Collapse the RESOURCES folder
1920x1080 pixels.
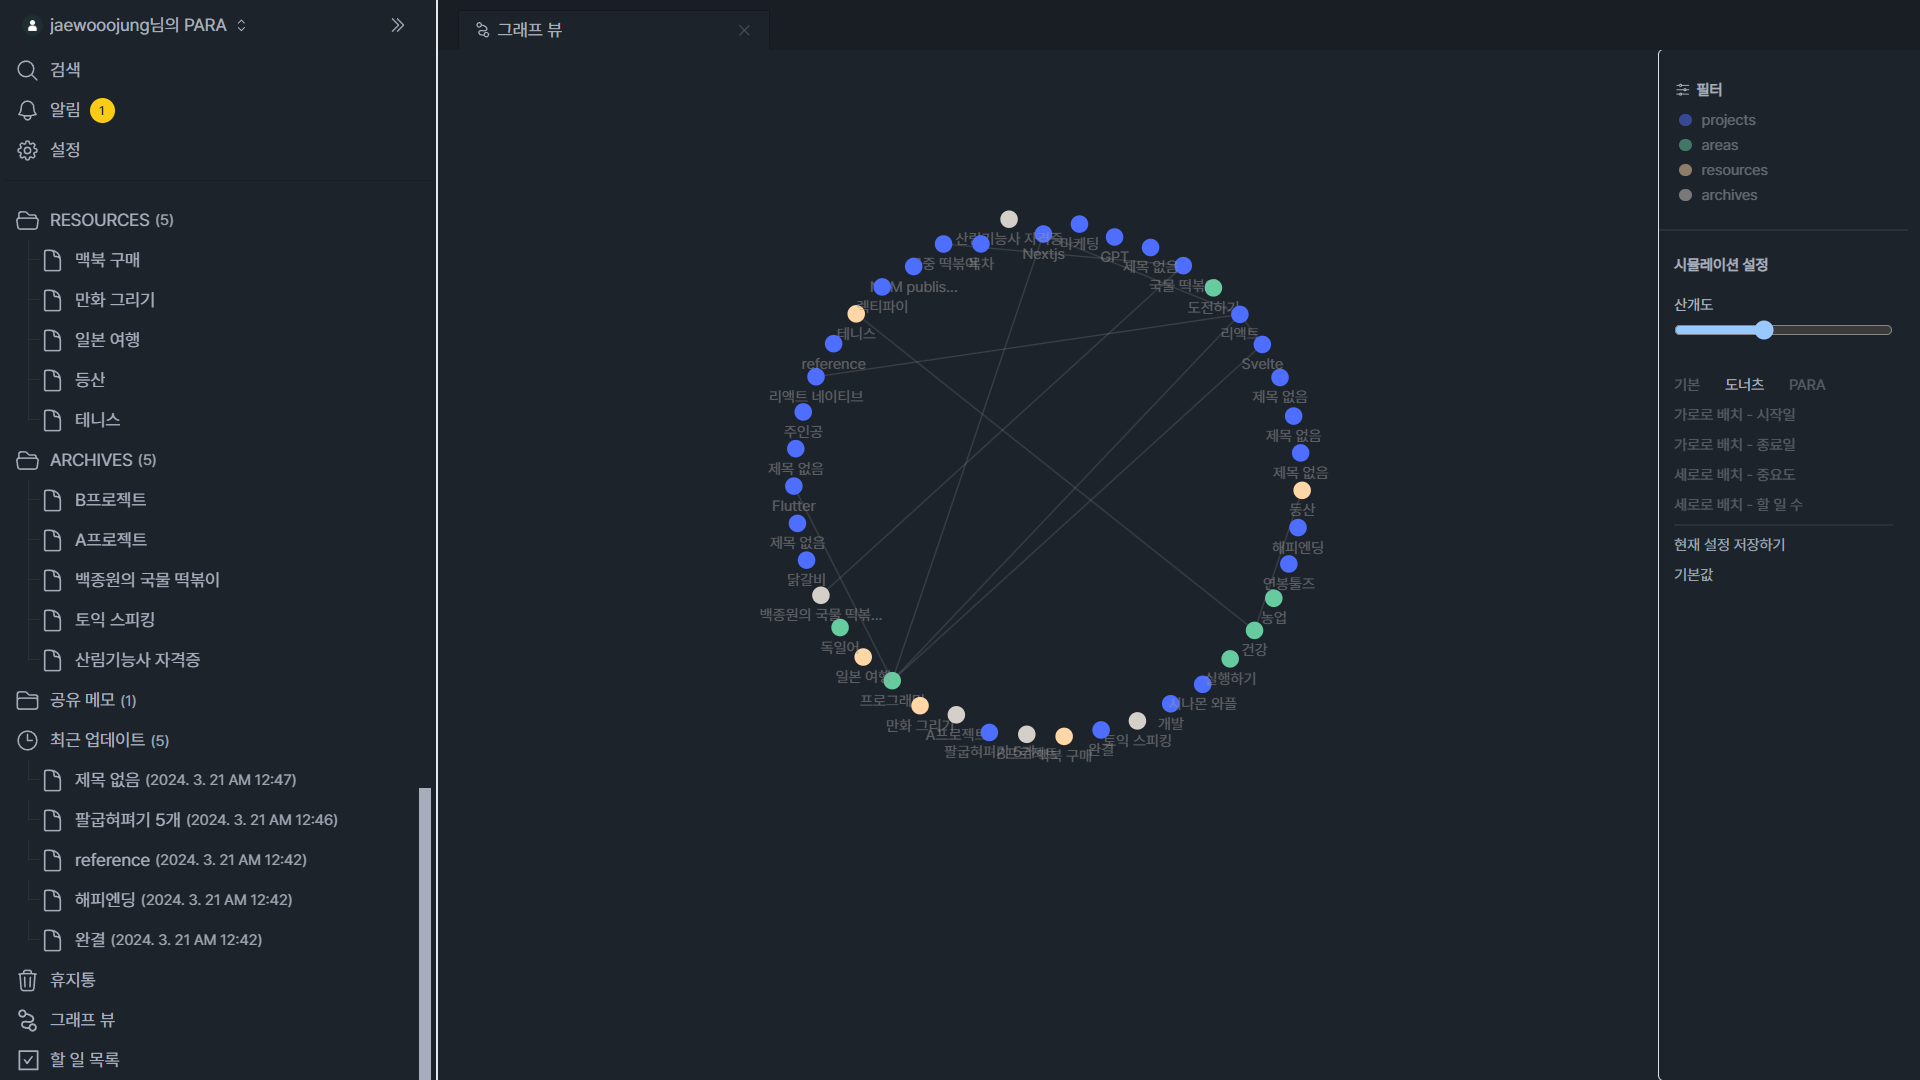pos(98,220)
